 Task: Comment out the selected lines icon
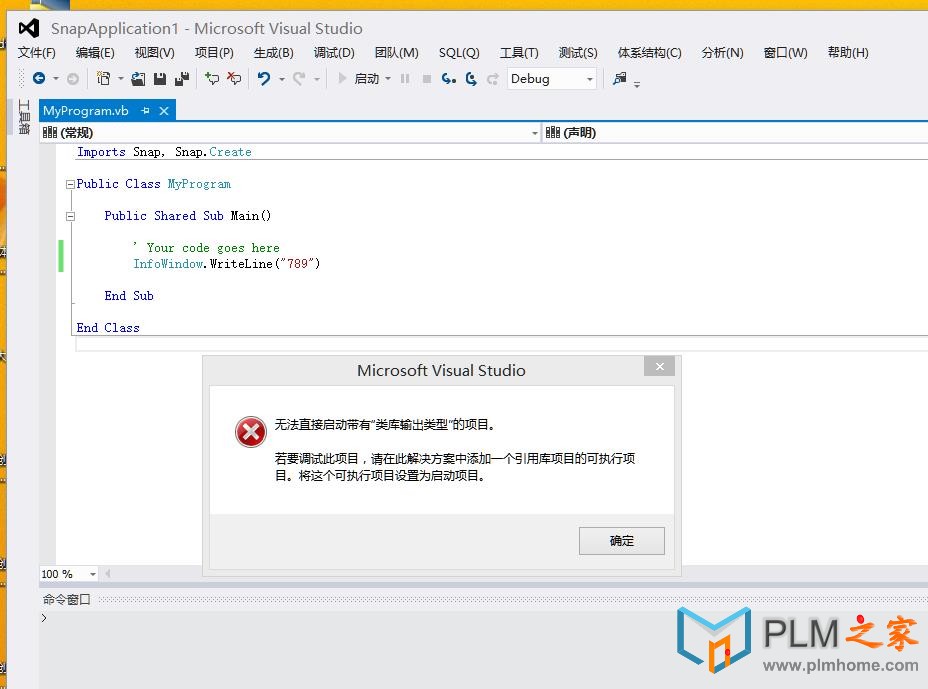click(212, 78)
